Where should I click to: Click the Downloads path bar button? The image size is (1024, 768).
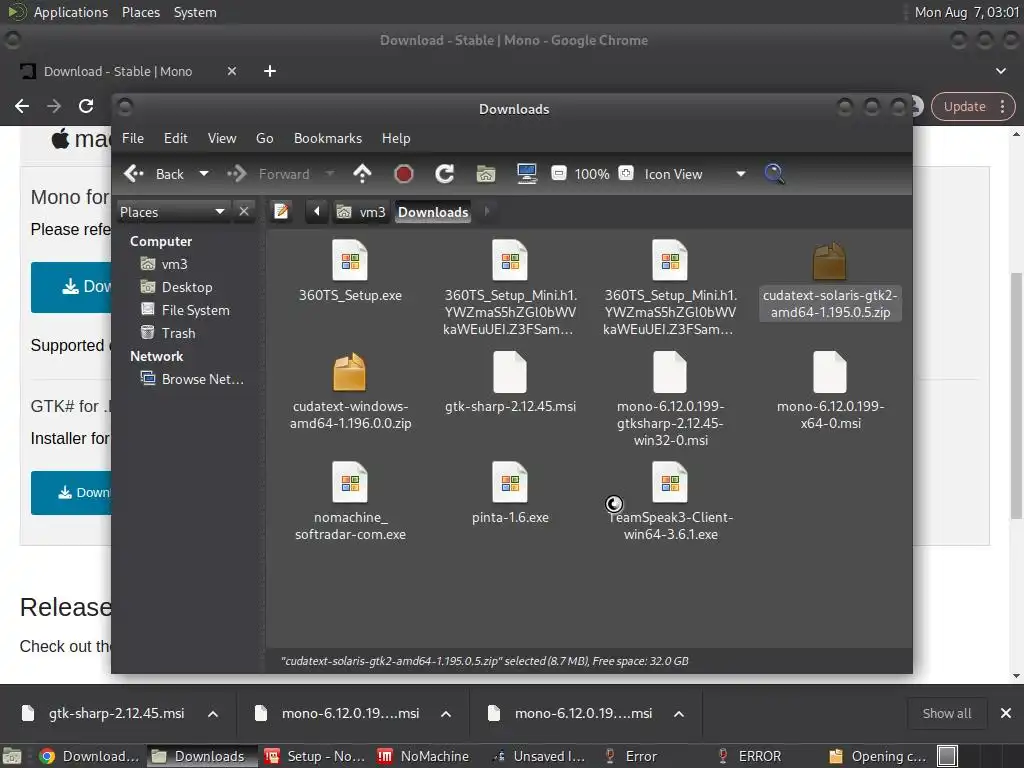coord(433,212)
